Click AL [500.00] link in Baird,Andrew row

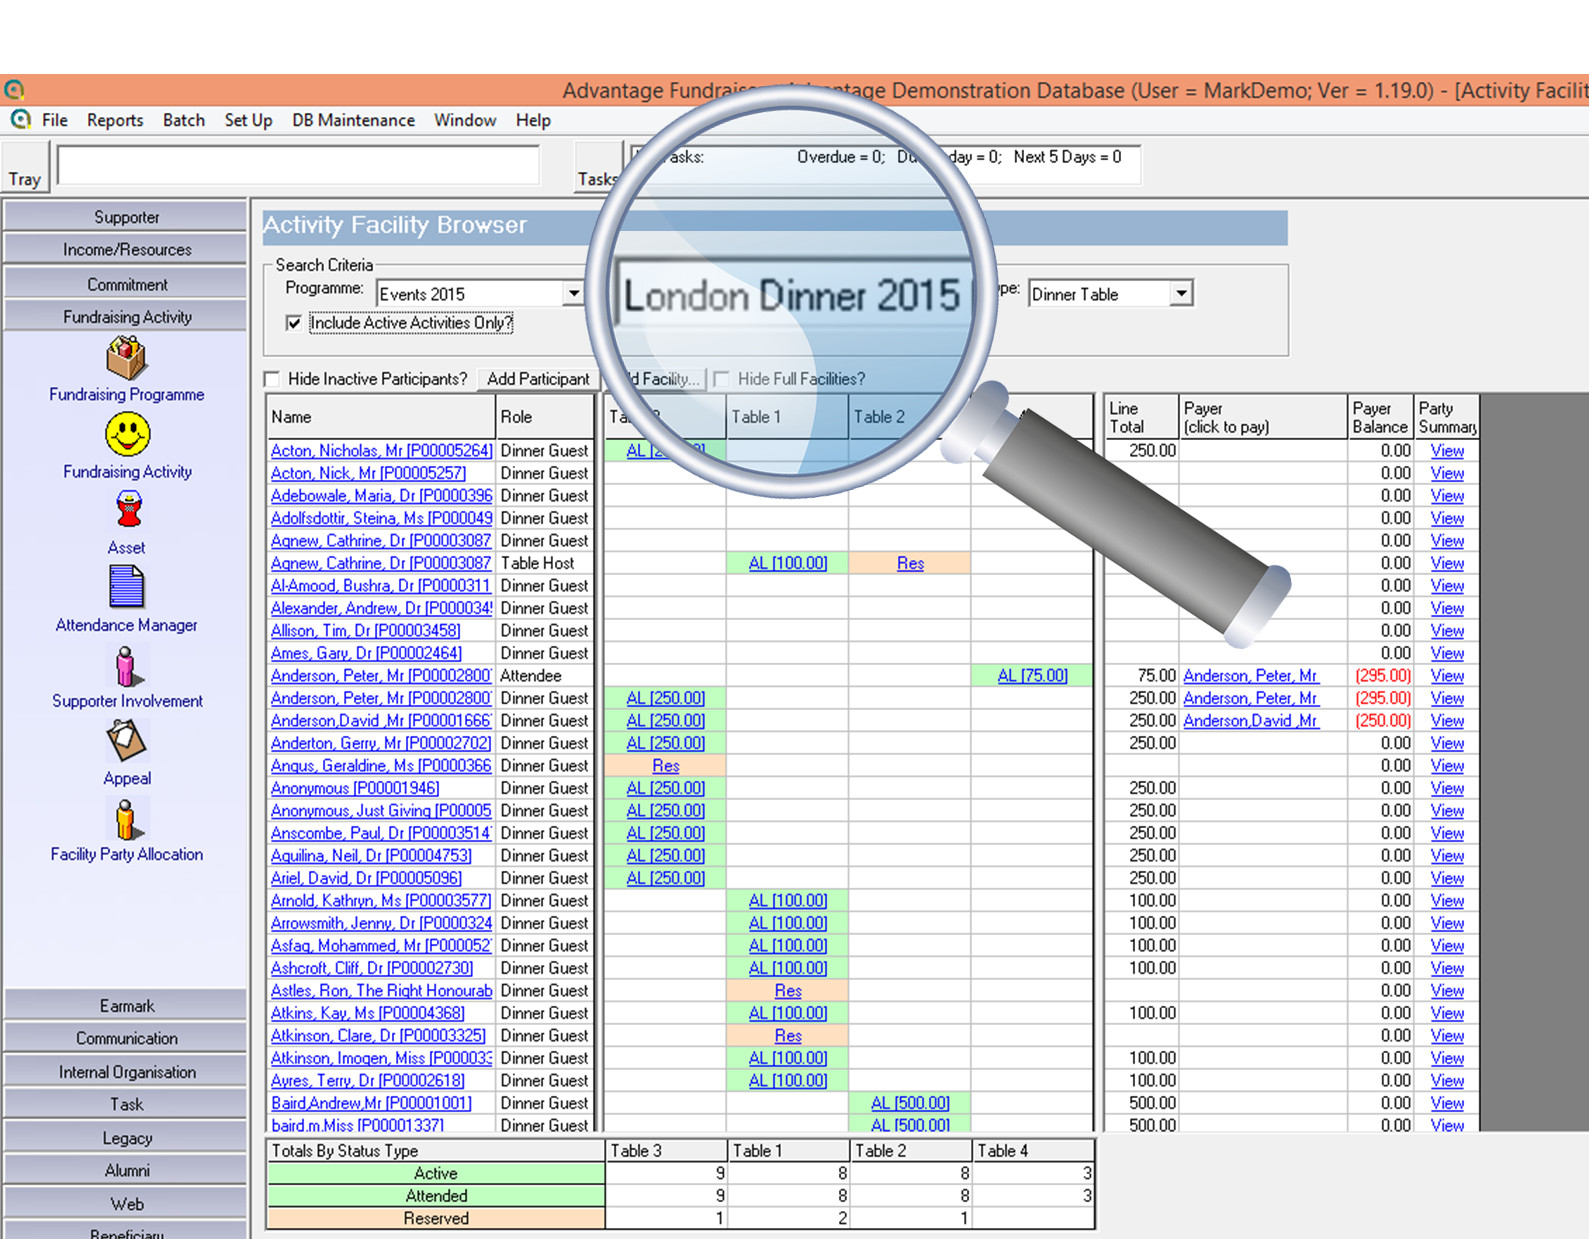(910, 1103)
